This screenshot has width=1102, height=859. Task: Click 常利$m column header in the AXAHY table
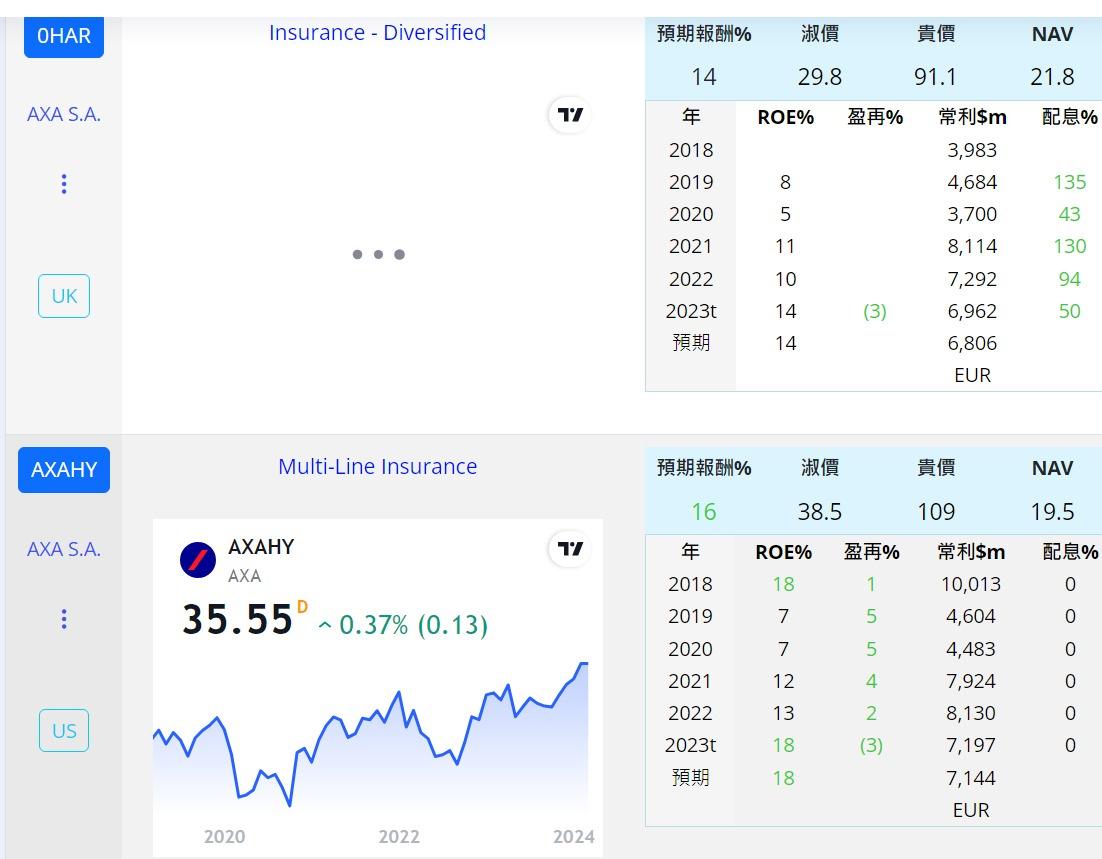click(971, 552)
